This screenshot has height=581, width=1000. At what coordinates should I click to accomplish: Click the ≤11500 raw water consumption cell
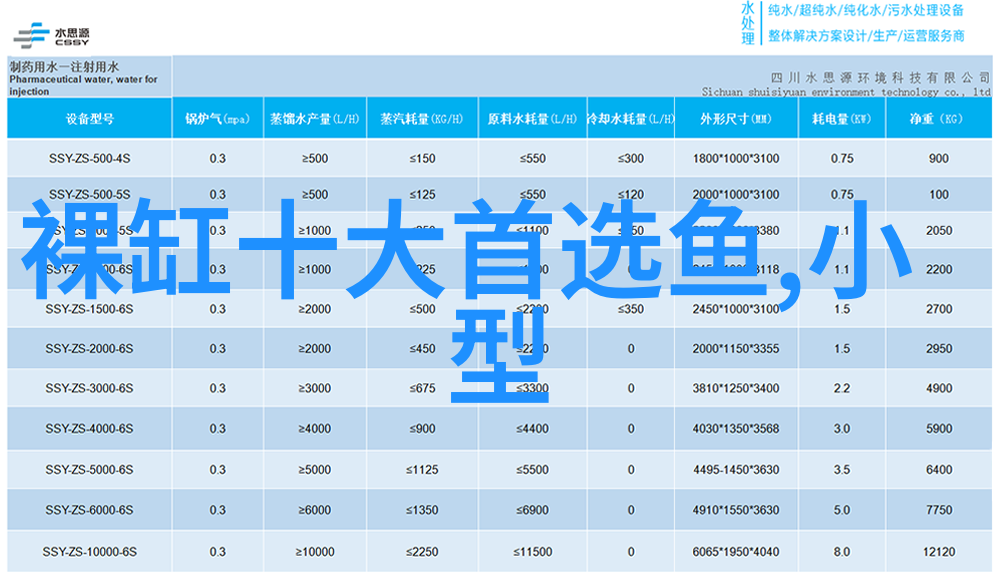tap(531, 552)
